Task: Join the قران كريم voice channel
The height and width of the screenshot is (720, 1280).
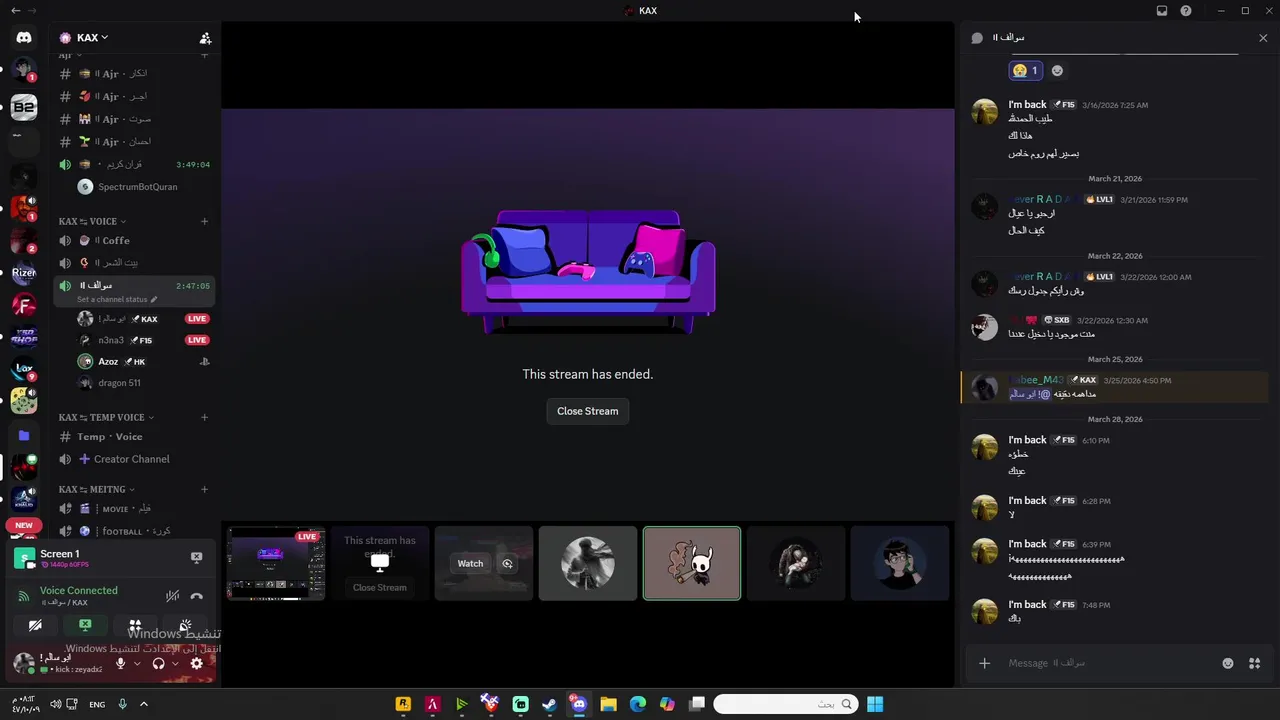Action: (134, 164)
